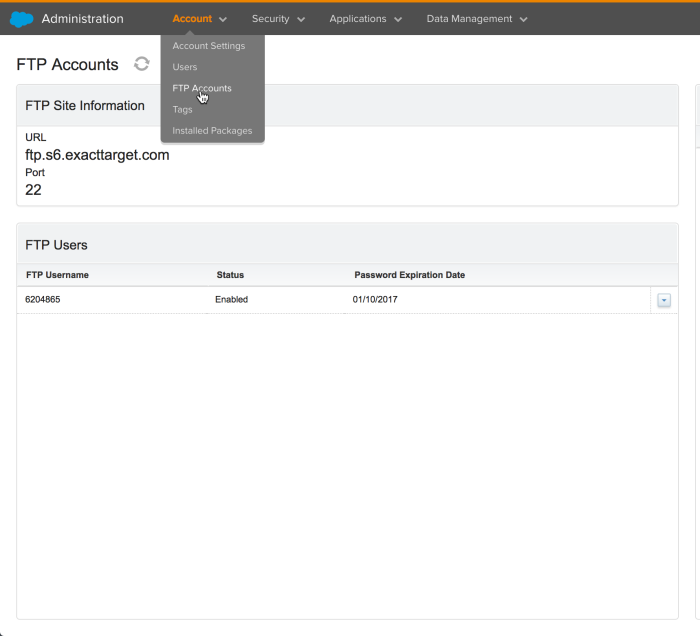700x636 pixels.
Task: Click the 01/10/2017 expiration date cell
Action: coord(375,300)
